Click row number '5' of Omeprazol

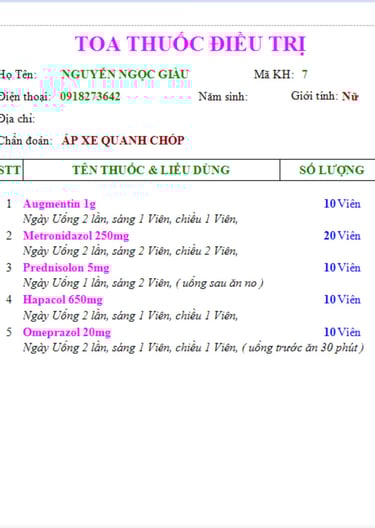9,332
